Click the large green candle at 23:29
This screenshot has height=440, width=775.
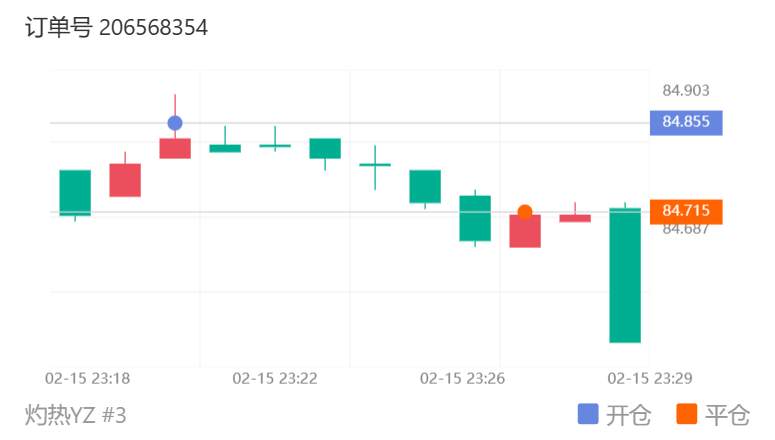click(x=625, y=275)
